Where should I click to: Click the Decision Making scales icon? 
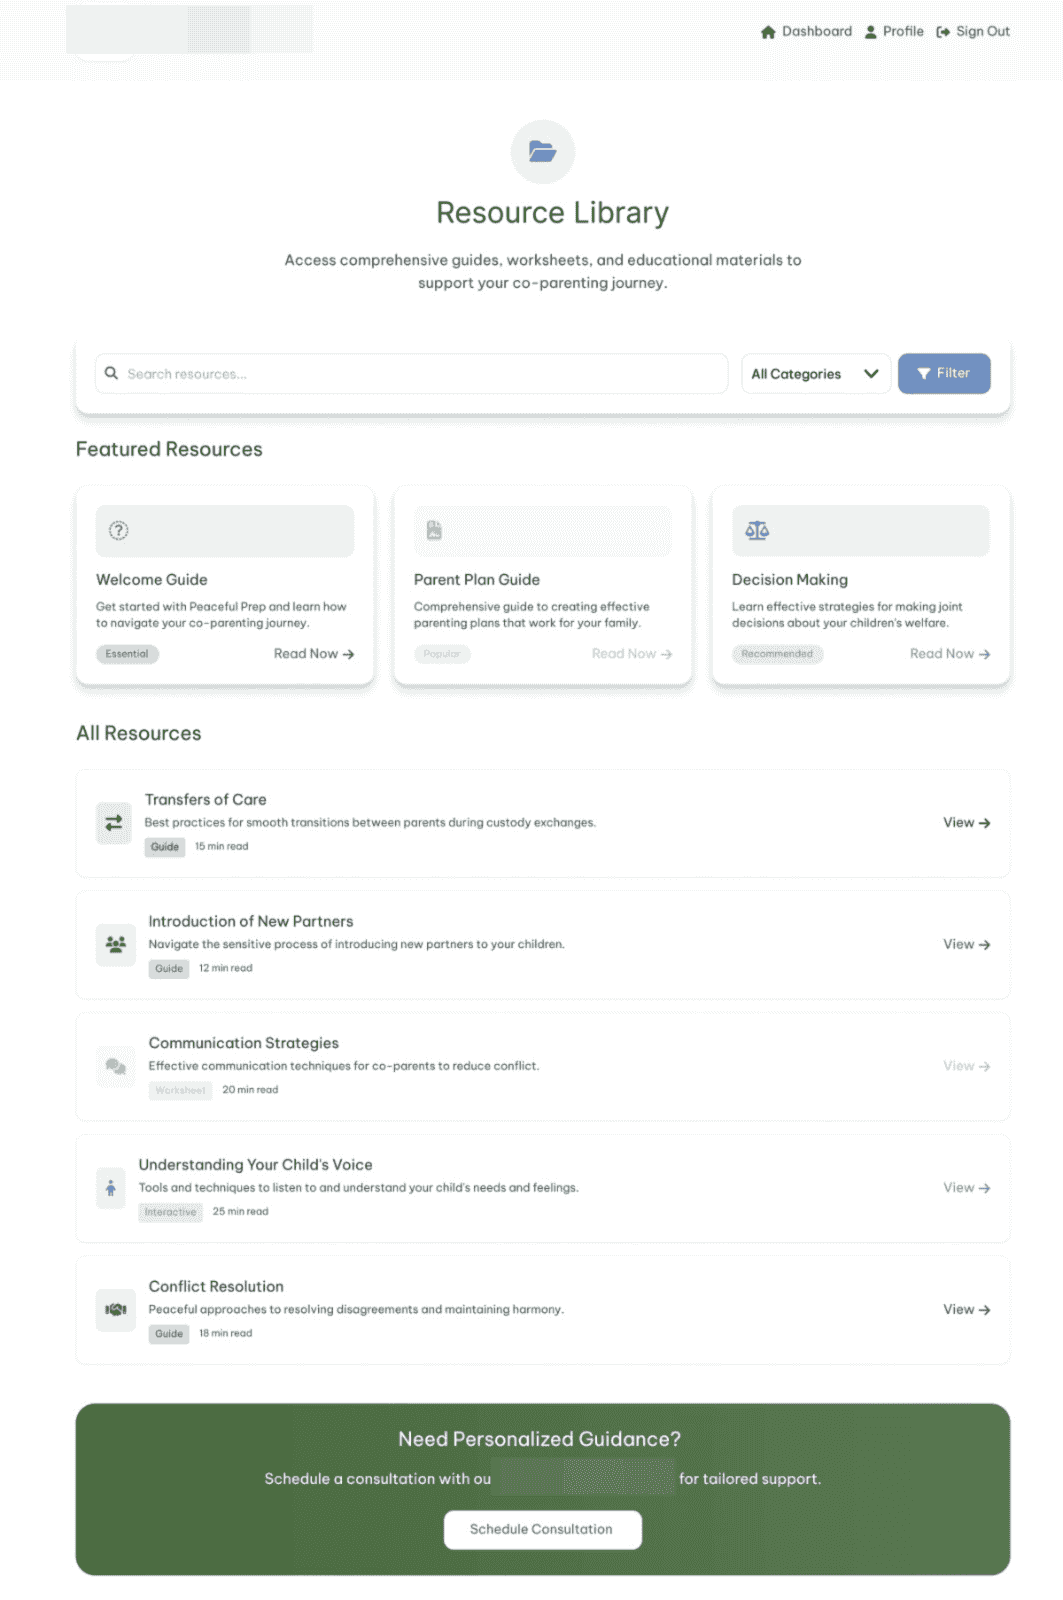click(x=757, y=530)
